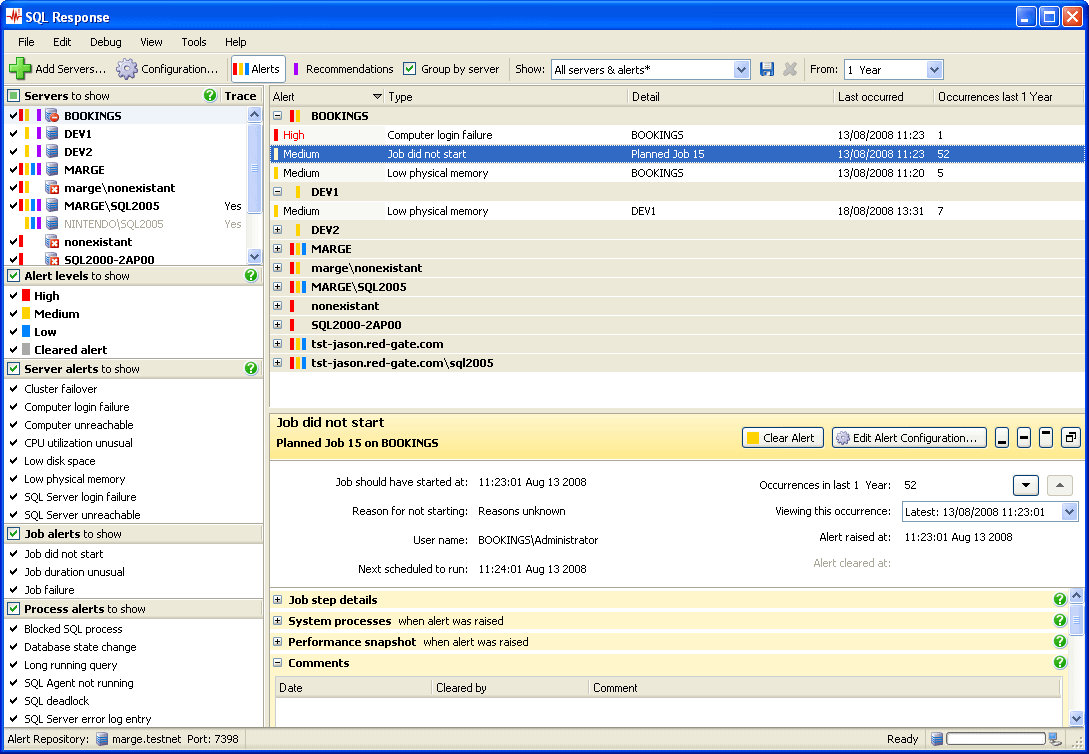1089x754 pixels.
Task: Select the DEV1 Low physical memory row
Action: point(676,211)
